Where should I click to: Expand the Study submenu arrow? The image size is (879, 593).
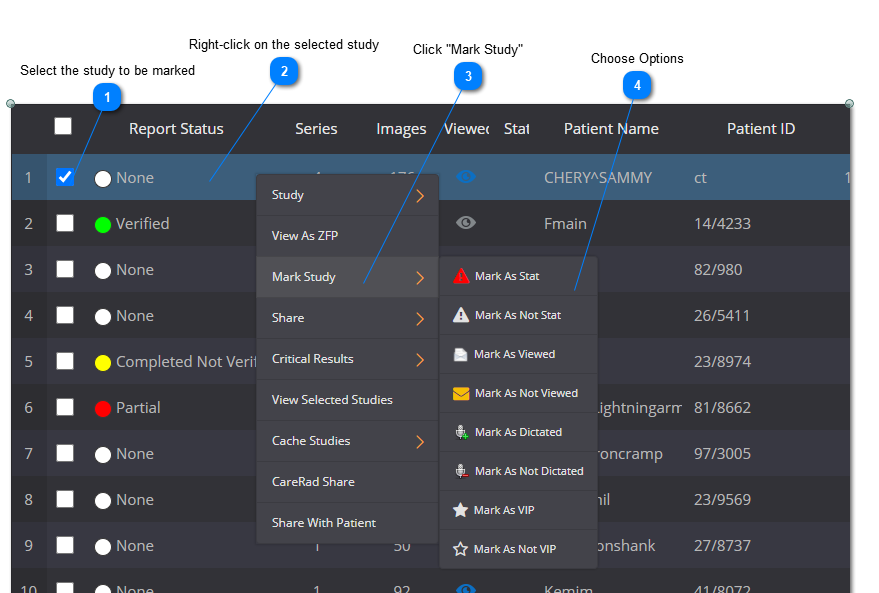click(420, 196)
